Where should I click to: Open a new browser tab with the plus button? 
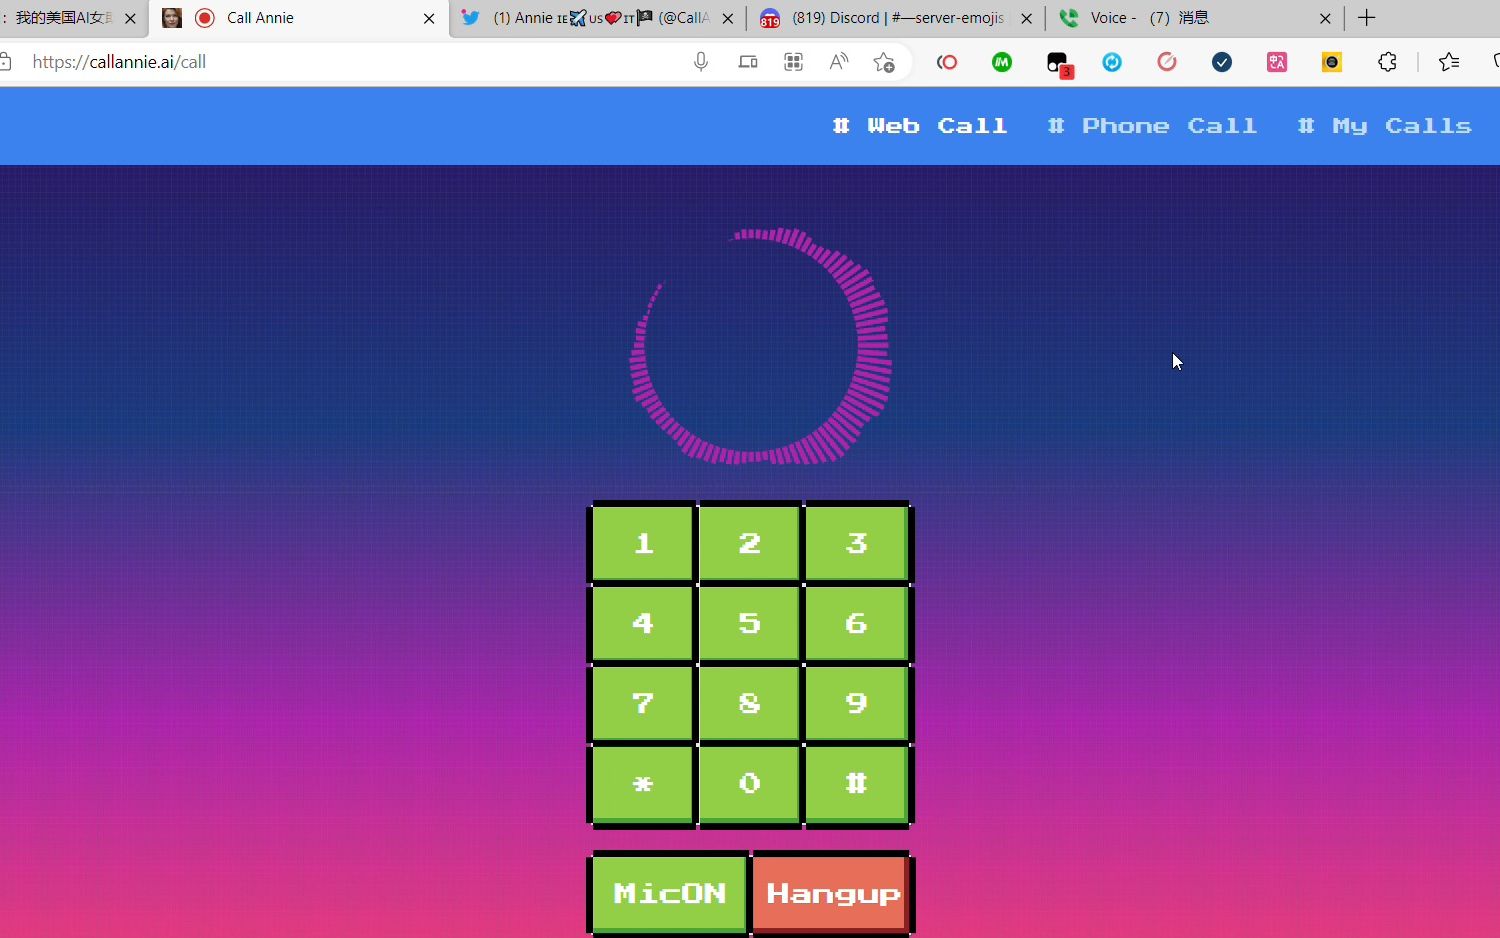click(x=1367, y=18)
